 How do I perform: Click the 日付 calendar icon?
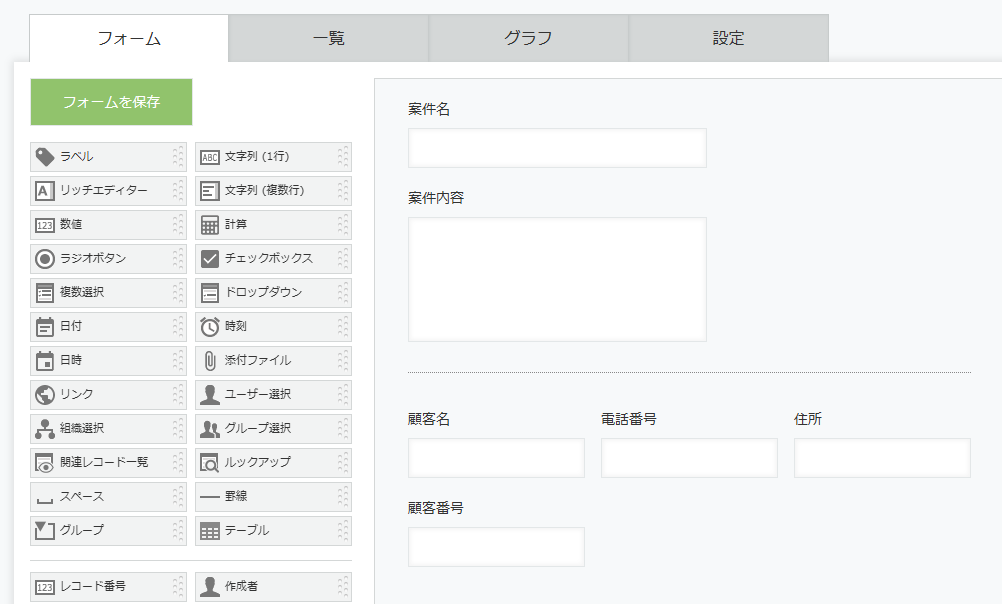coord(45,327)
